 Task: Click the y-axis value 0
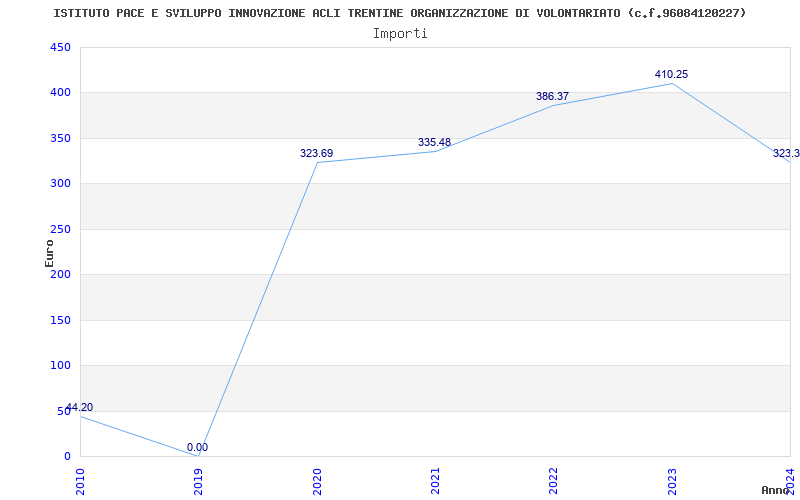tap(67, 457)
